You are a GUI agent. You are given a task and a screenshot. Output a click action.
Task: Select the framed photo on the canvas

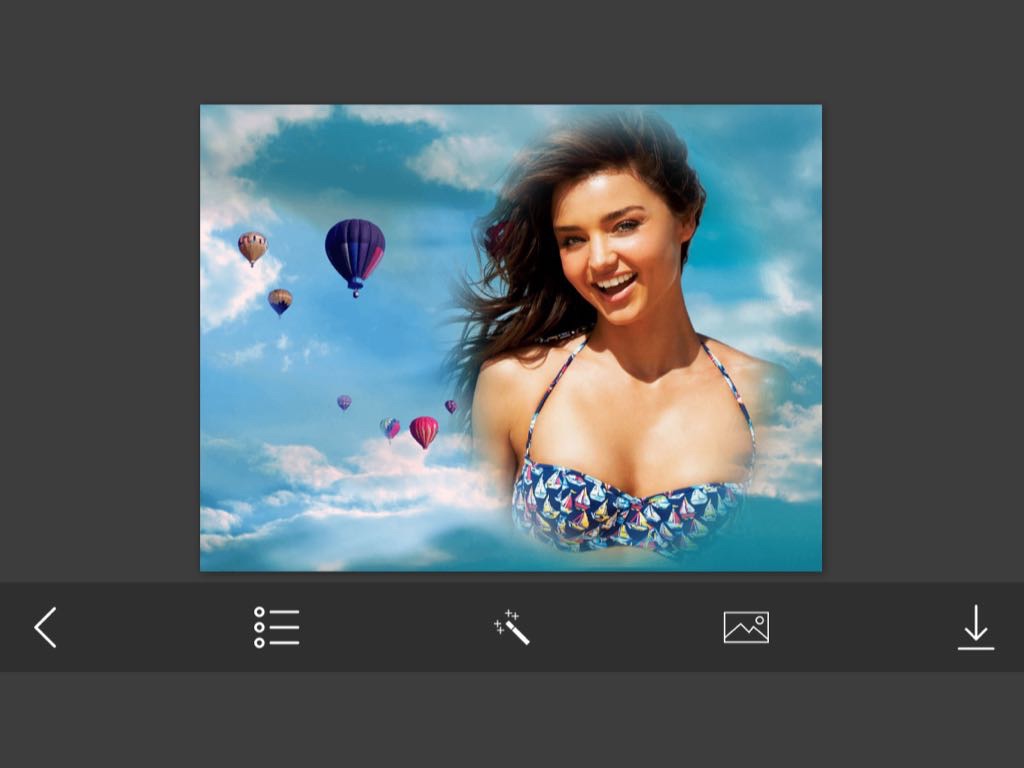(511, 338)
